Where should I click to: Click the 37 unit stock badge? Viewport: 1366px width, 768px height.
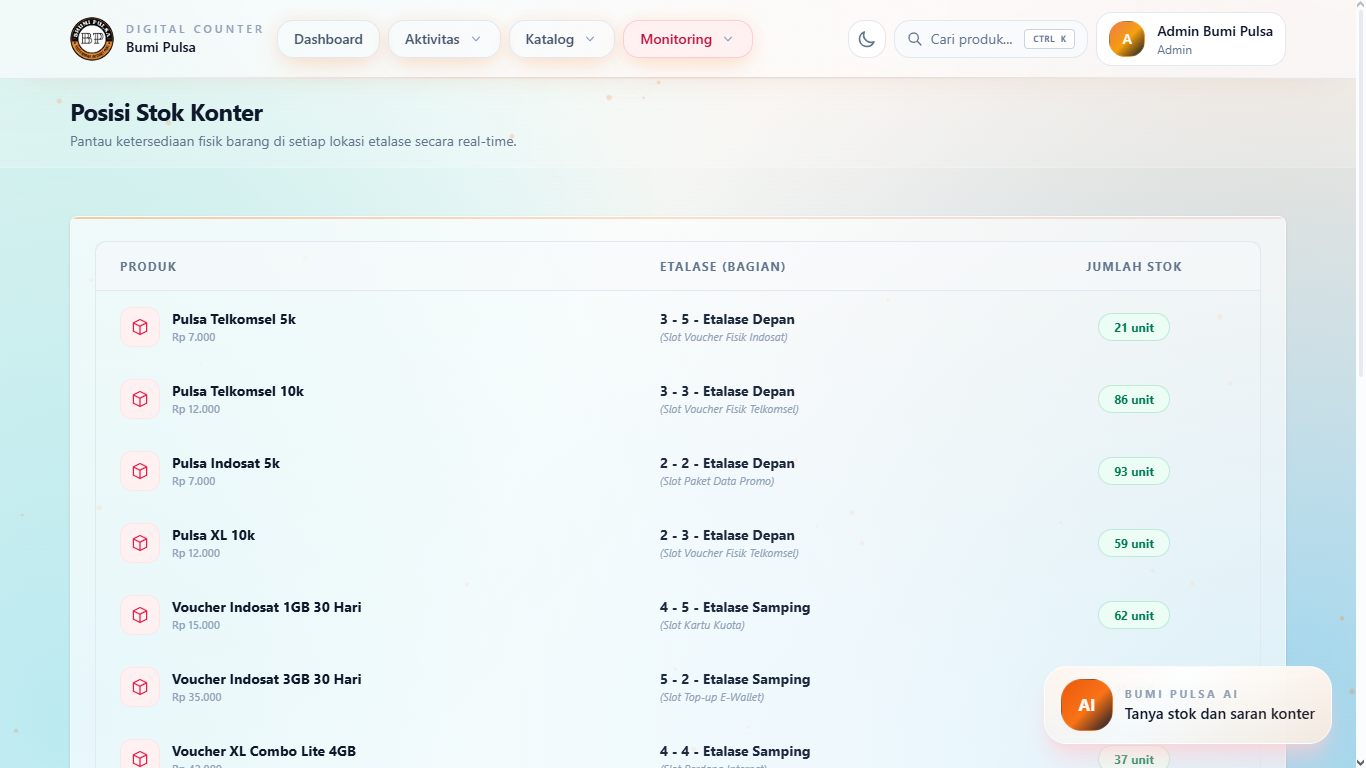1134,759
